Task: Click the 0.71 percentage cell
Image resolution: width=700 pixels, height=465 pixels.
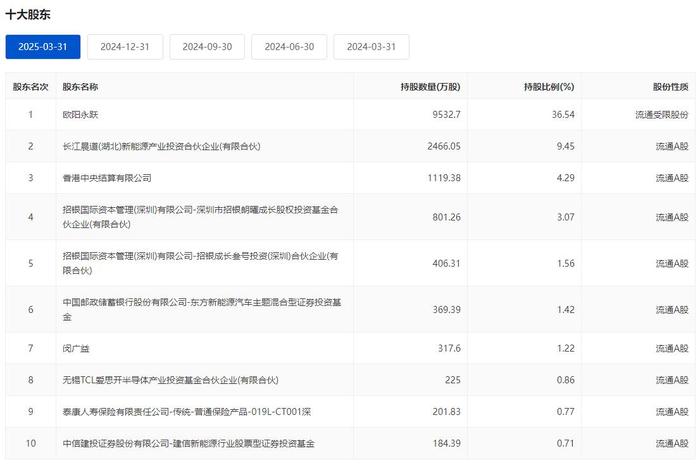Action: click(566, 444)
